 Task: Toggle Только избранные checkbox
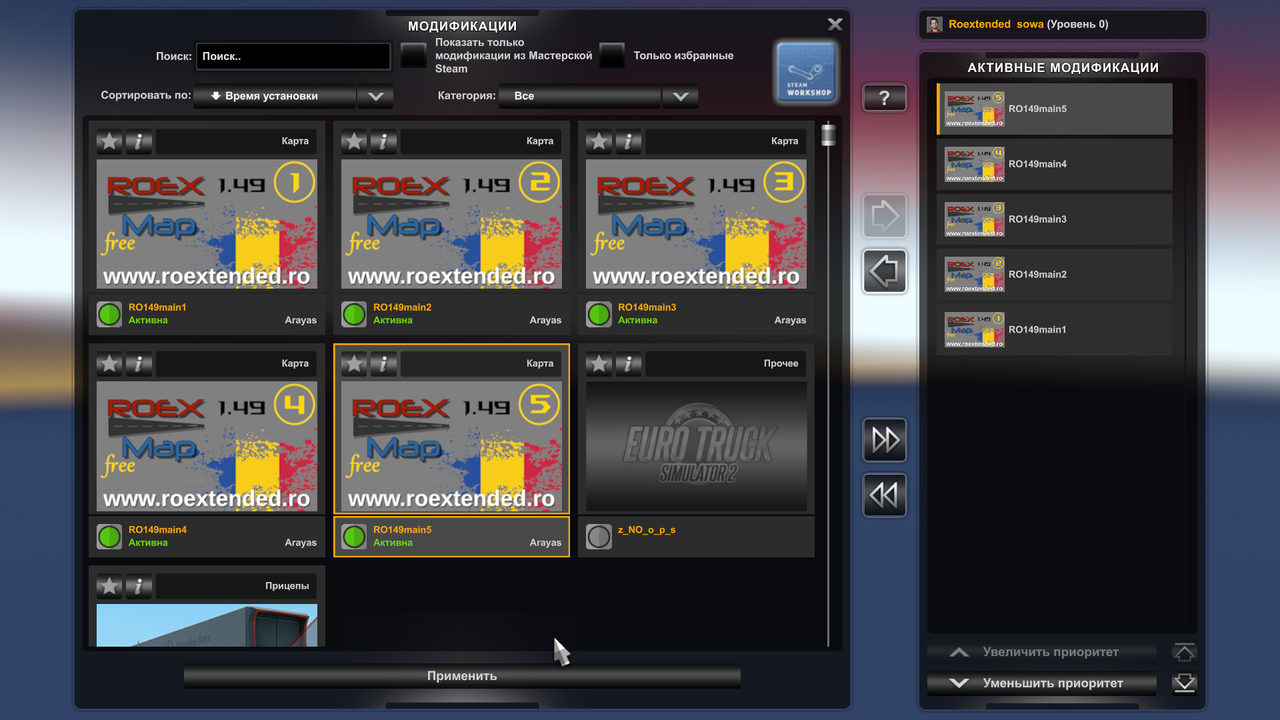coord(612,56)
